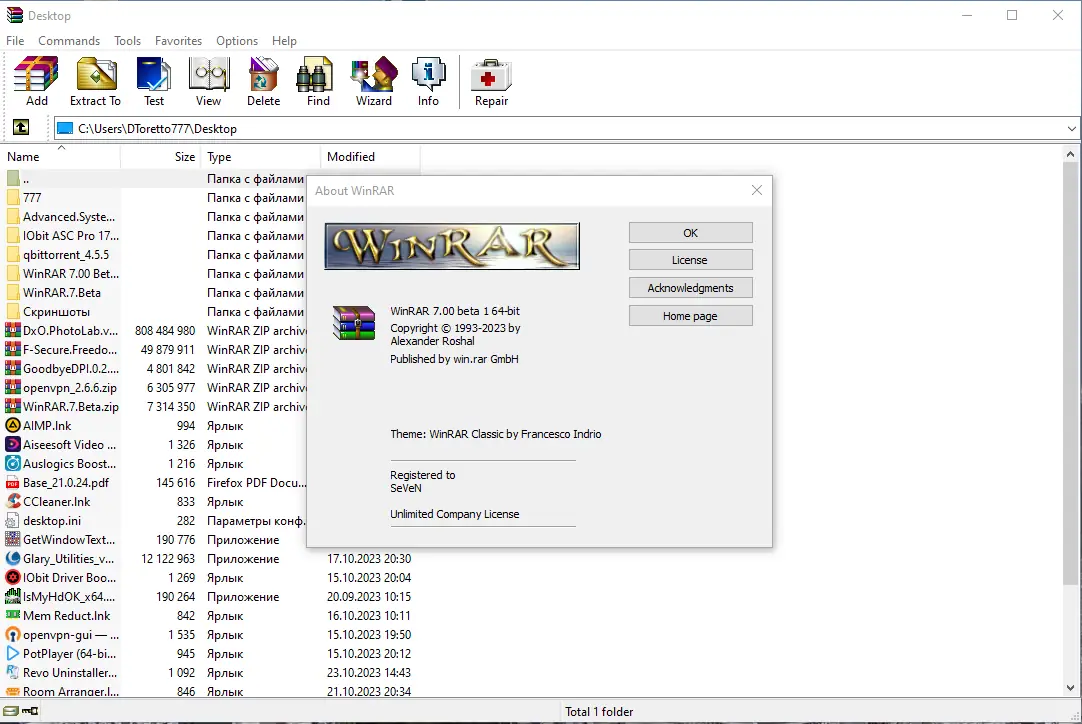Click the disk icon in status bar
Image resolution: width=1082 pixels, height=724 pixels.
[10, 711]
